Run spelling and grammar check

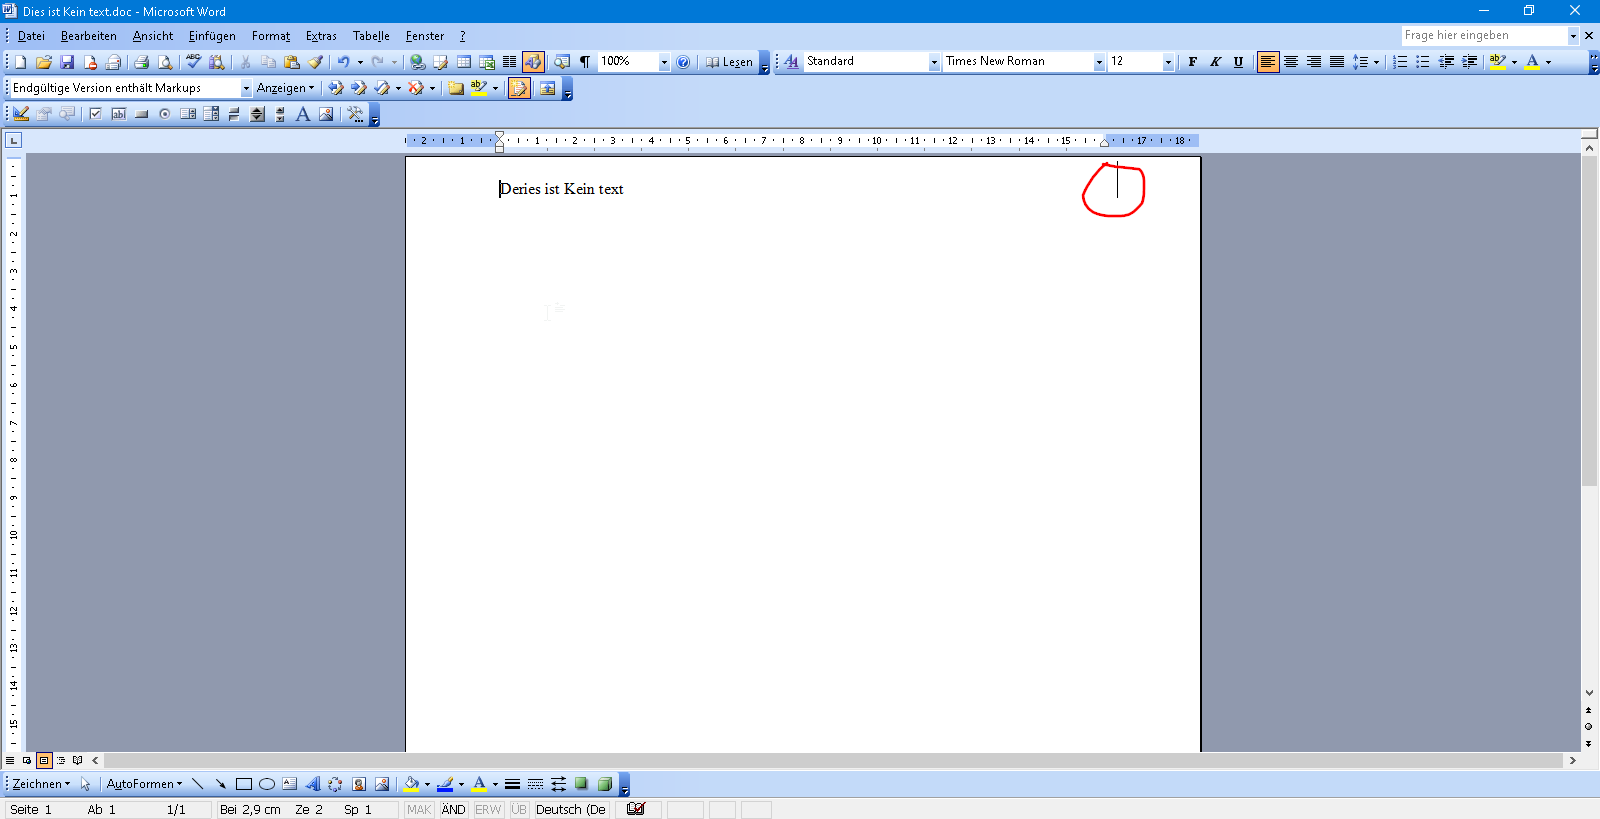193,62
